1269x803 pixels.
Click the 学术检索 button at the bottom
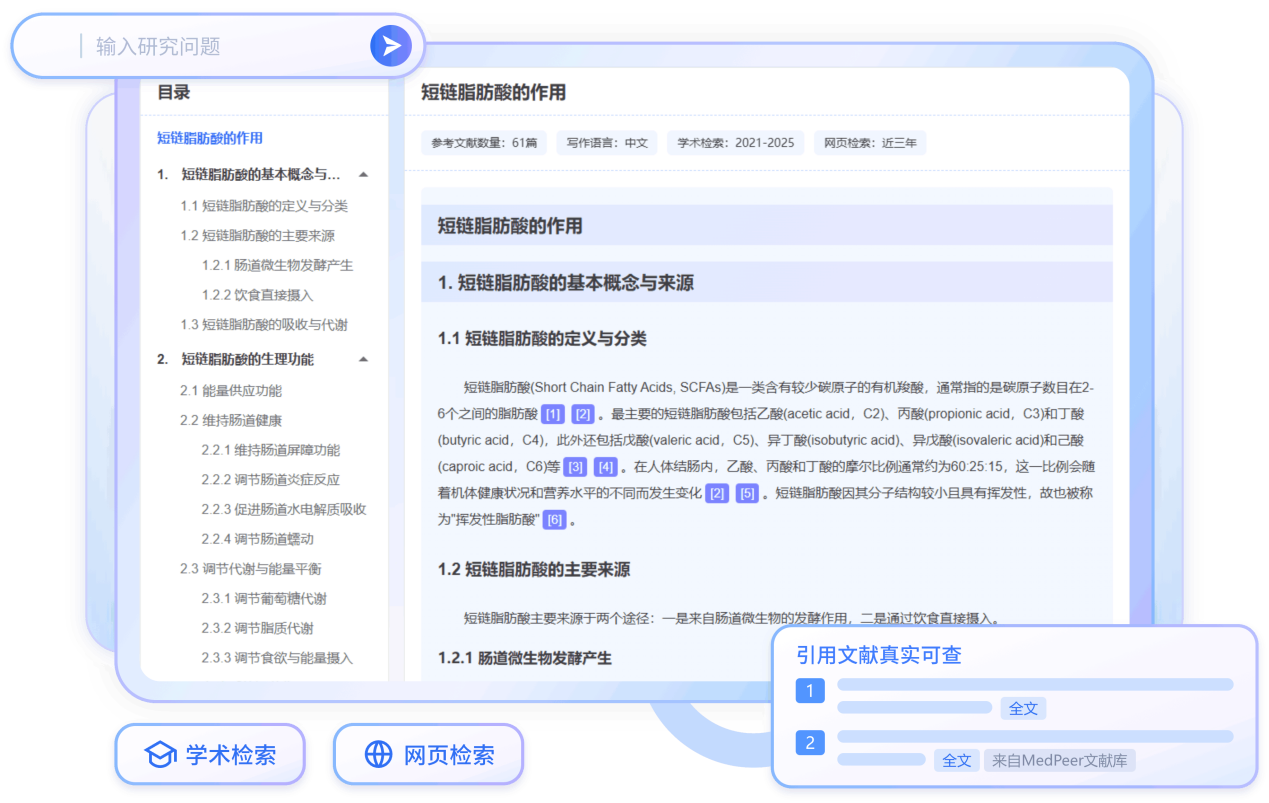(x=211, y=755)
